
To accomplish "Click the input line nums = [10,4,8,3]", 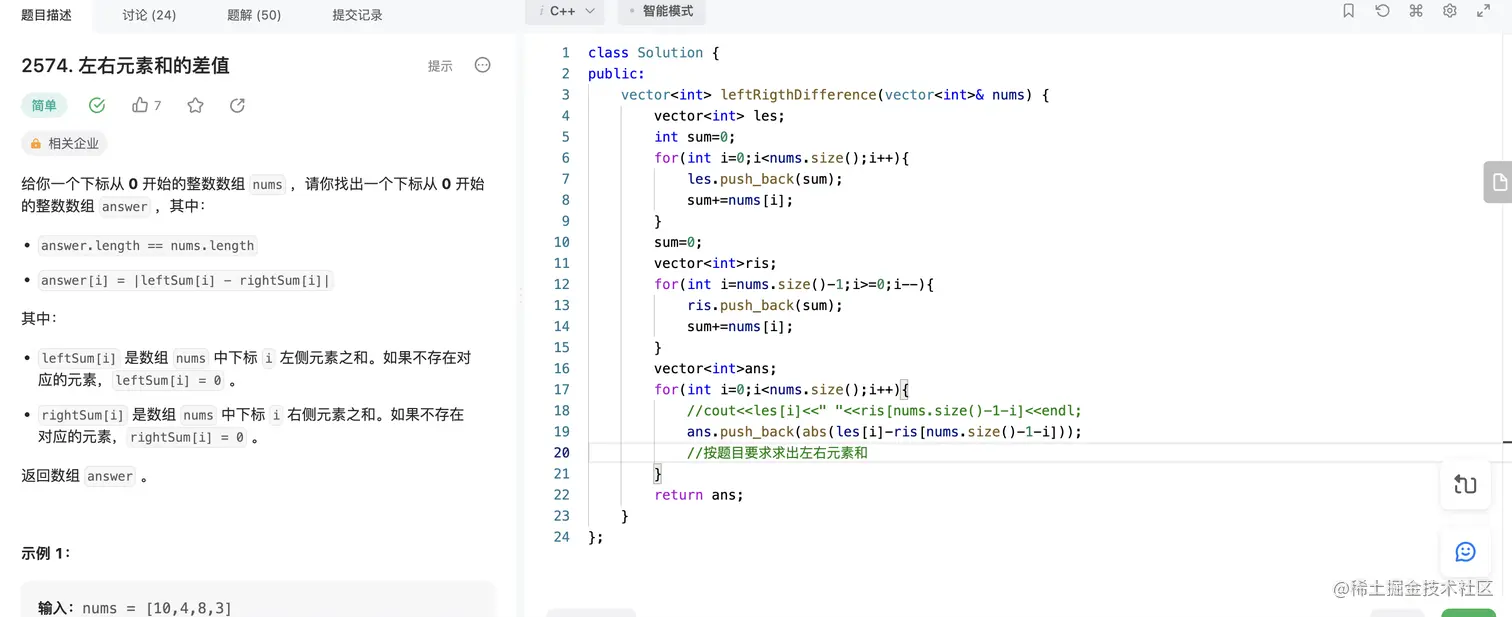I will (x=135, y=608).
